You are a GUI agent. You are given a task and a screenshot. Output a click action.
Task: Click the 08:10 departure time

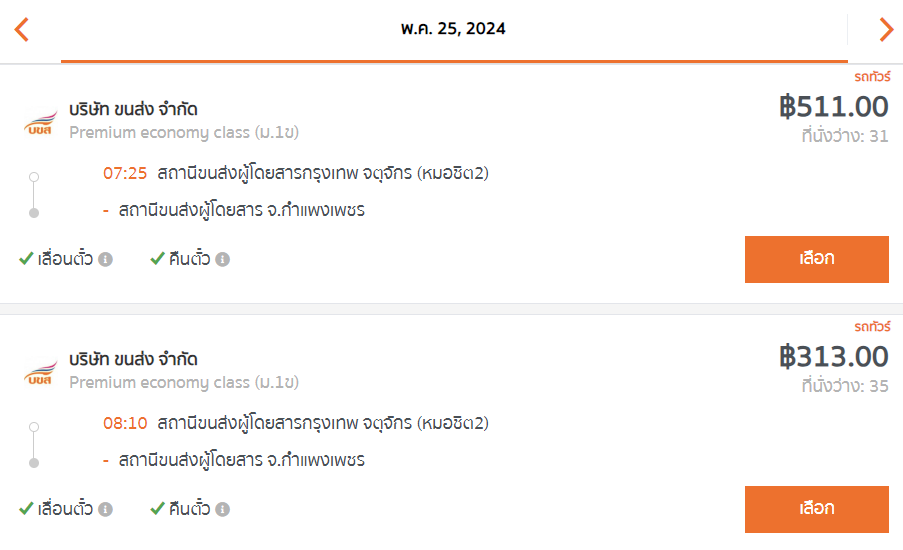pyautogui.click(x=125, y=424)
